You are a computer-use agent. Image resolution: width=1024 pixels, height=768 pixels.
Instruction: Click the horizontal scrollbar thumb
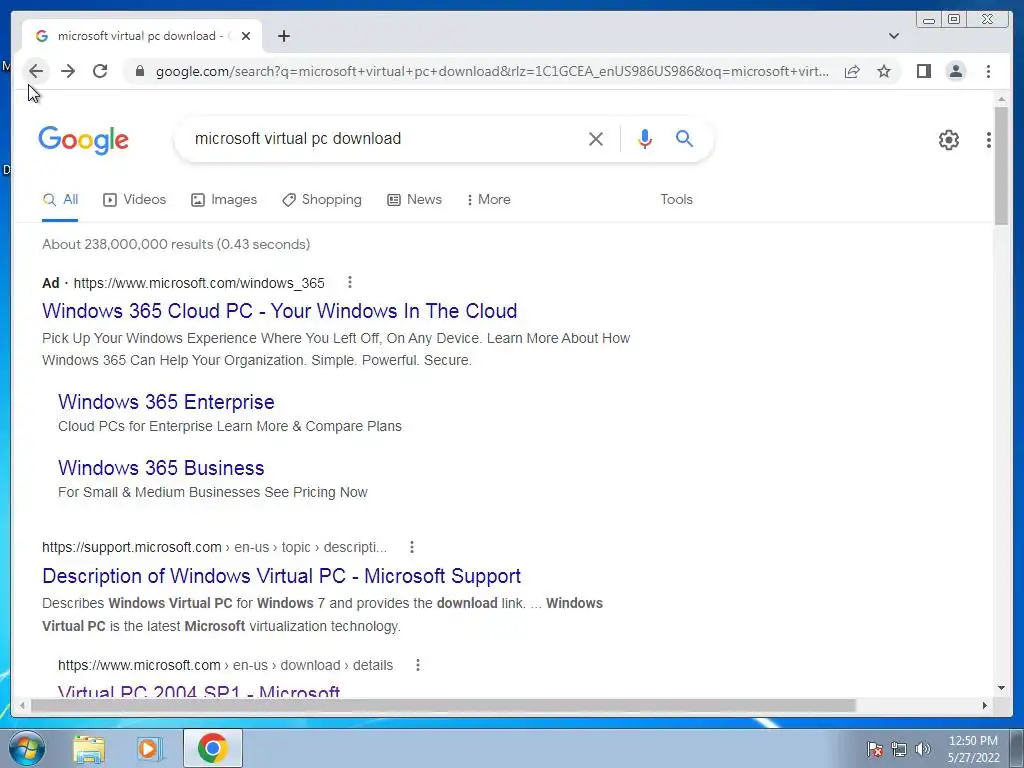pos(443,705)
